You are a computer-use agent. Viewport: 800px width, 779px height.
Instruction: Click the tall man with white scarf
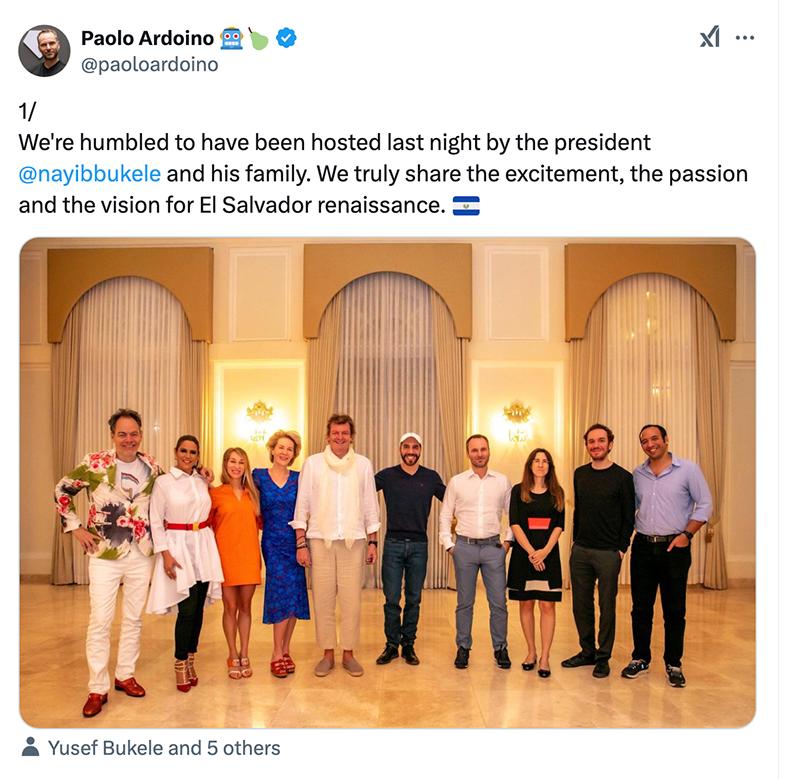tap(339, 530)
